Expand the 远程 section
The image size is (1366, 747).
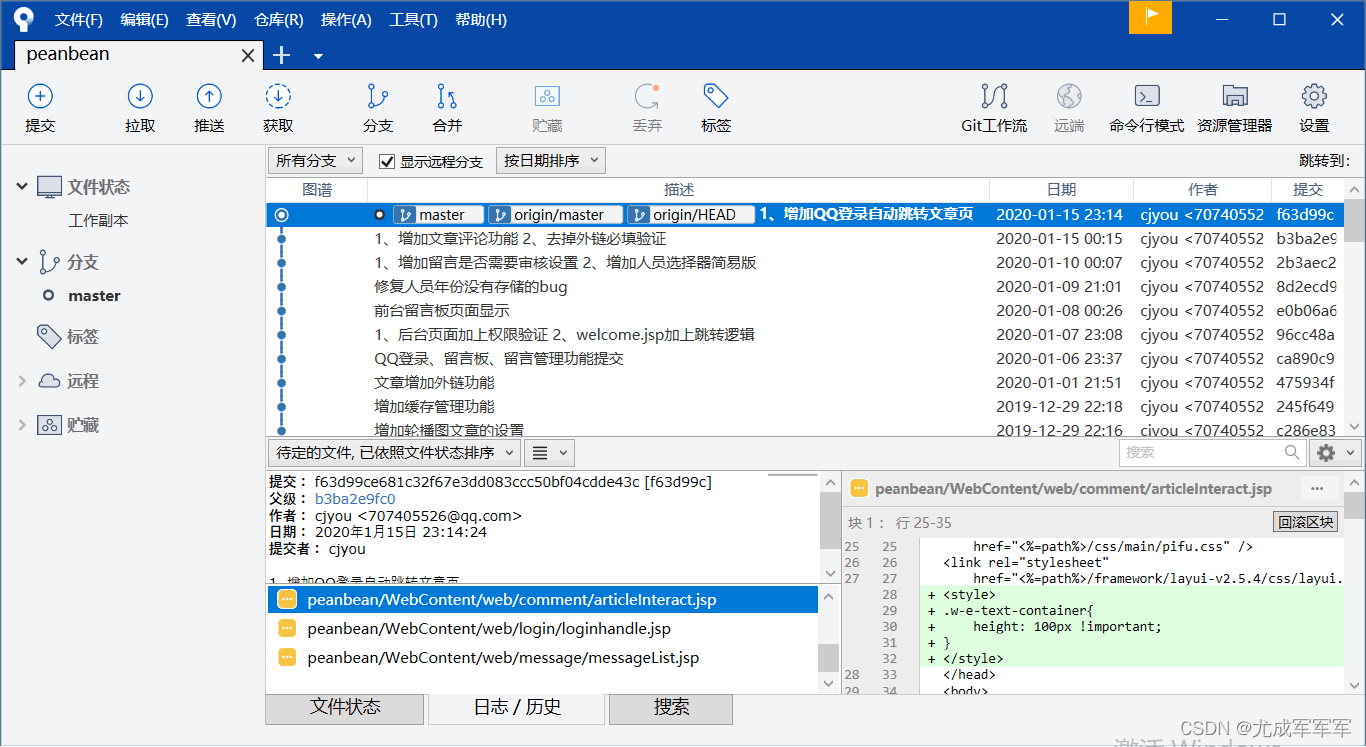(x=22, y=381)
